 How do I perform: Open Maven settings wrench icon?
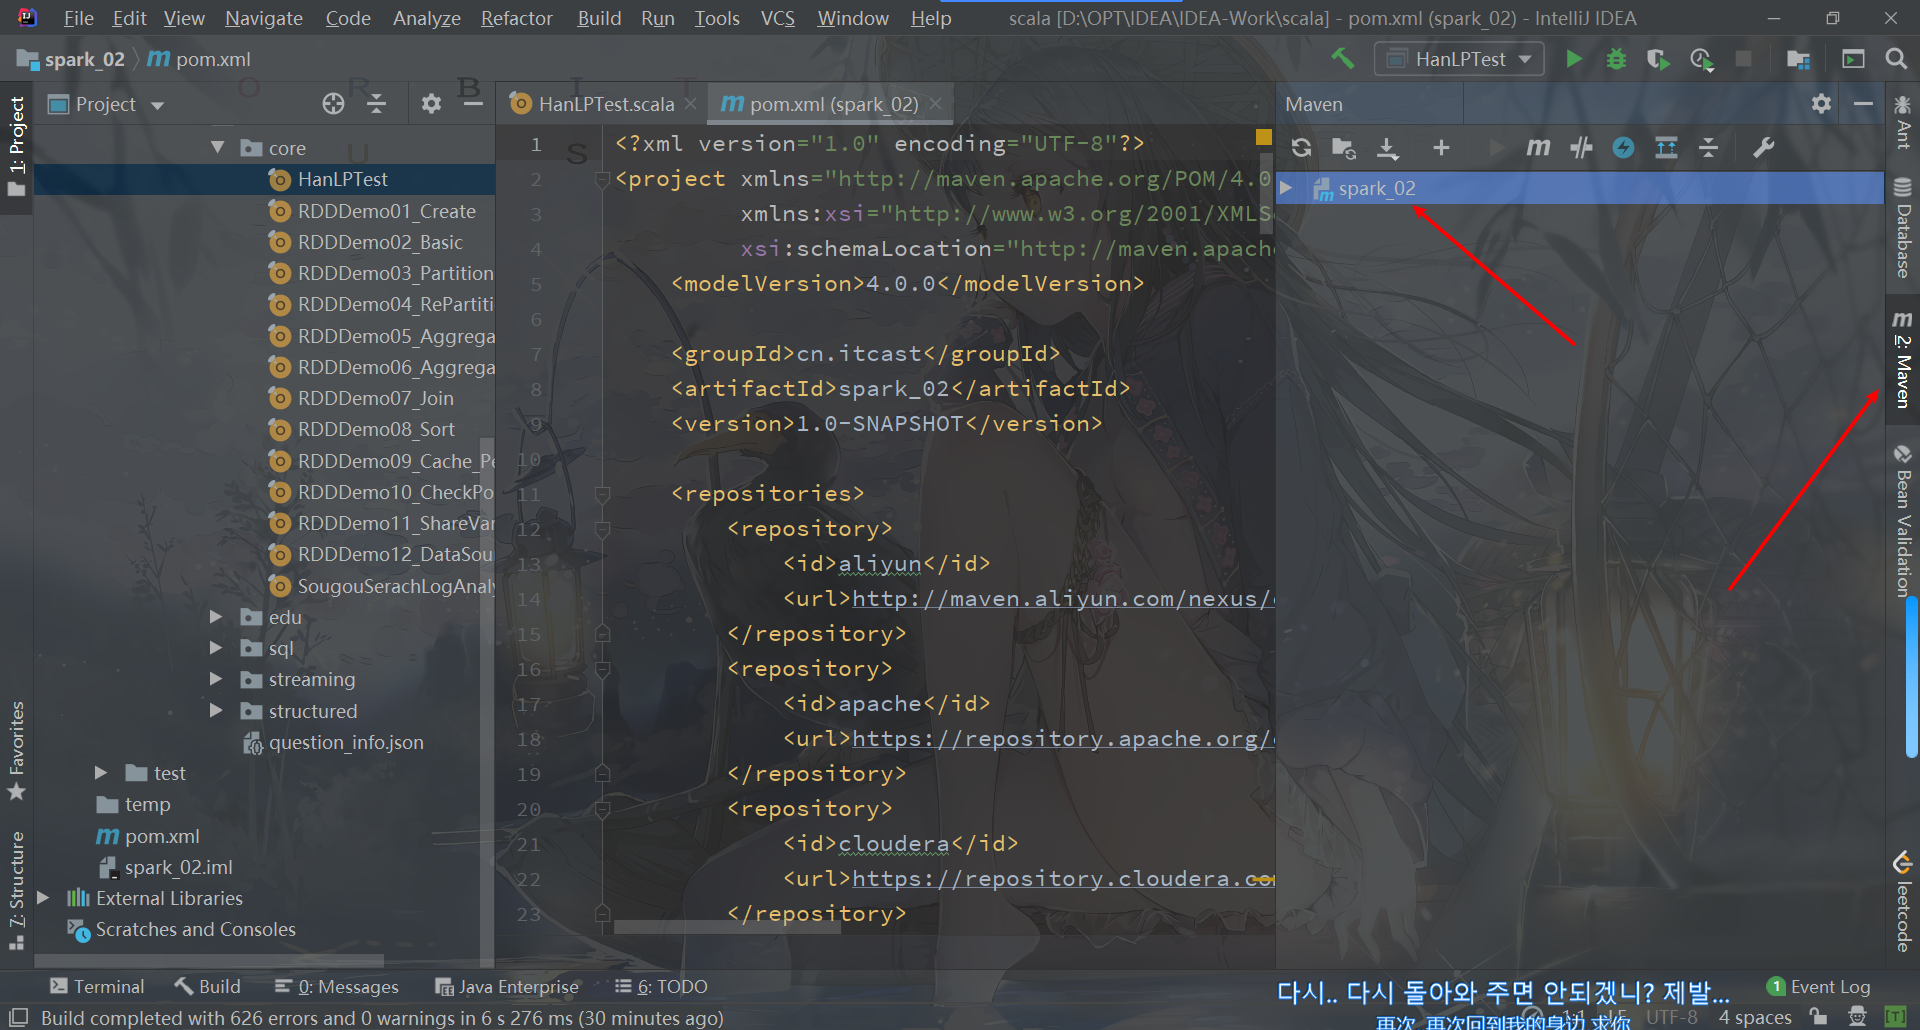click(x=1763, y=148)
